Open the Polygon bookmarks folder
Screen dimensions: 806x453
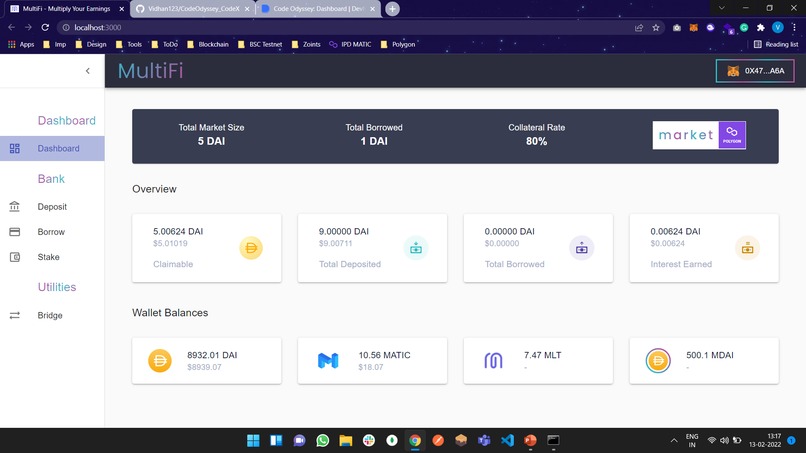click(397, 44)
